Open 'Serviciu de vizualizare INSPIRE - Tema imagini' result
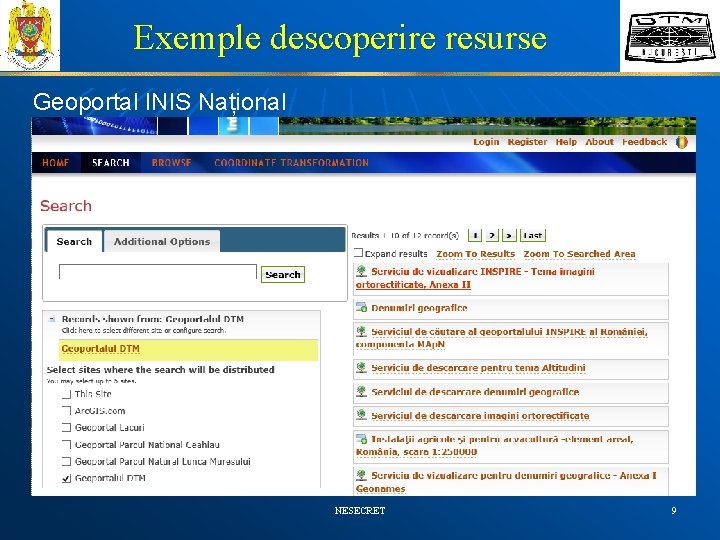The image size is (720, 540). point(475,278)
